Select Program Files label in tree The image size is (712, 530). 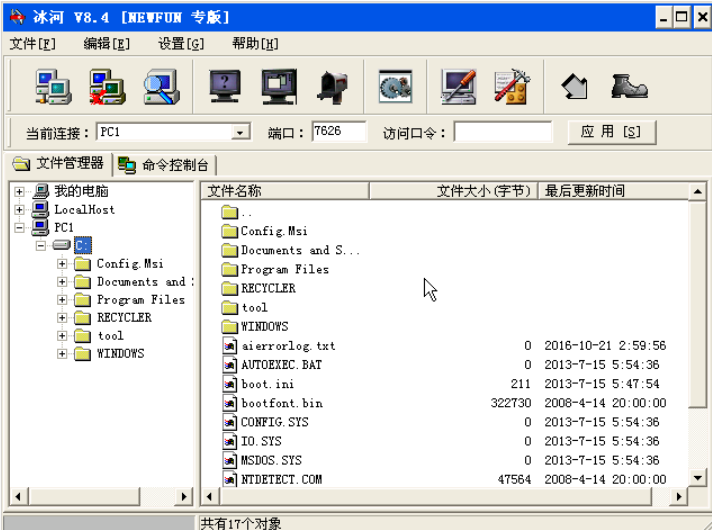[141, 300]
